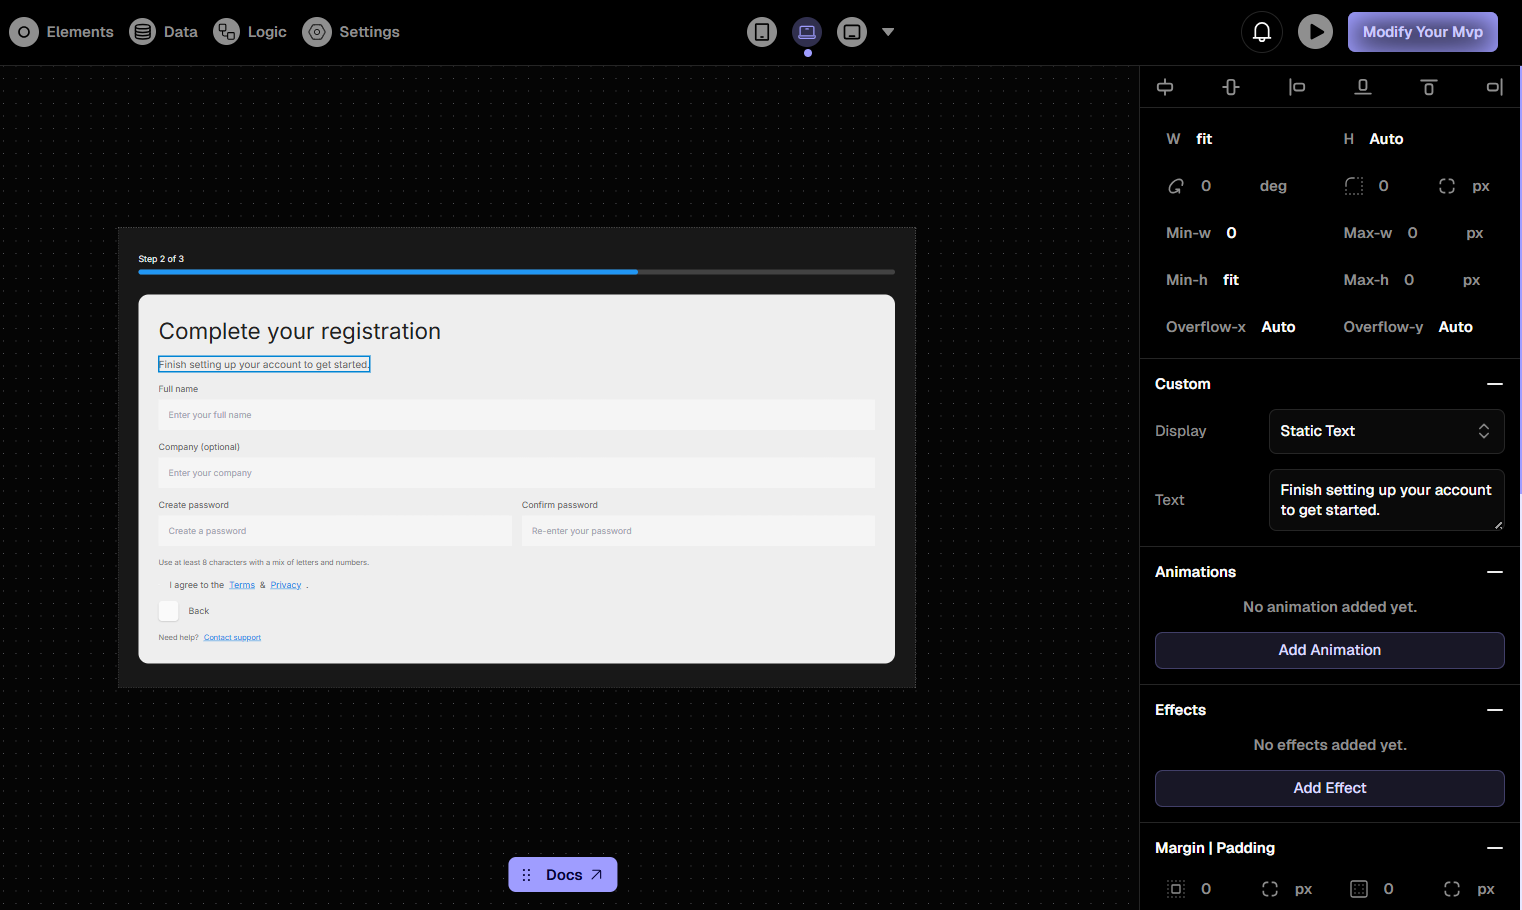
Task: Align element to bottom edge
Action: tap(1363, 87)
